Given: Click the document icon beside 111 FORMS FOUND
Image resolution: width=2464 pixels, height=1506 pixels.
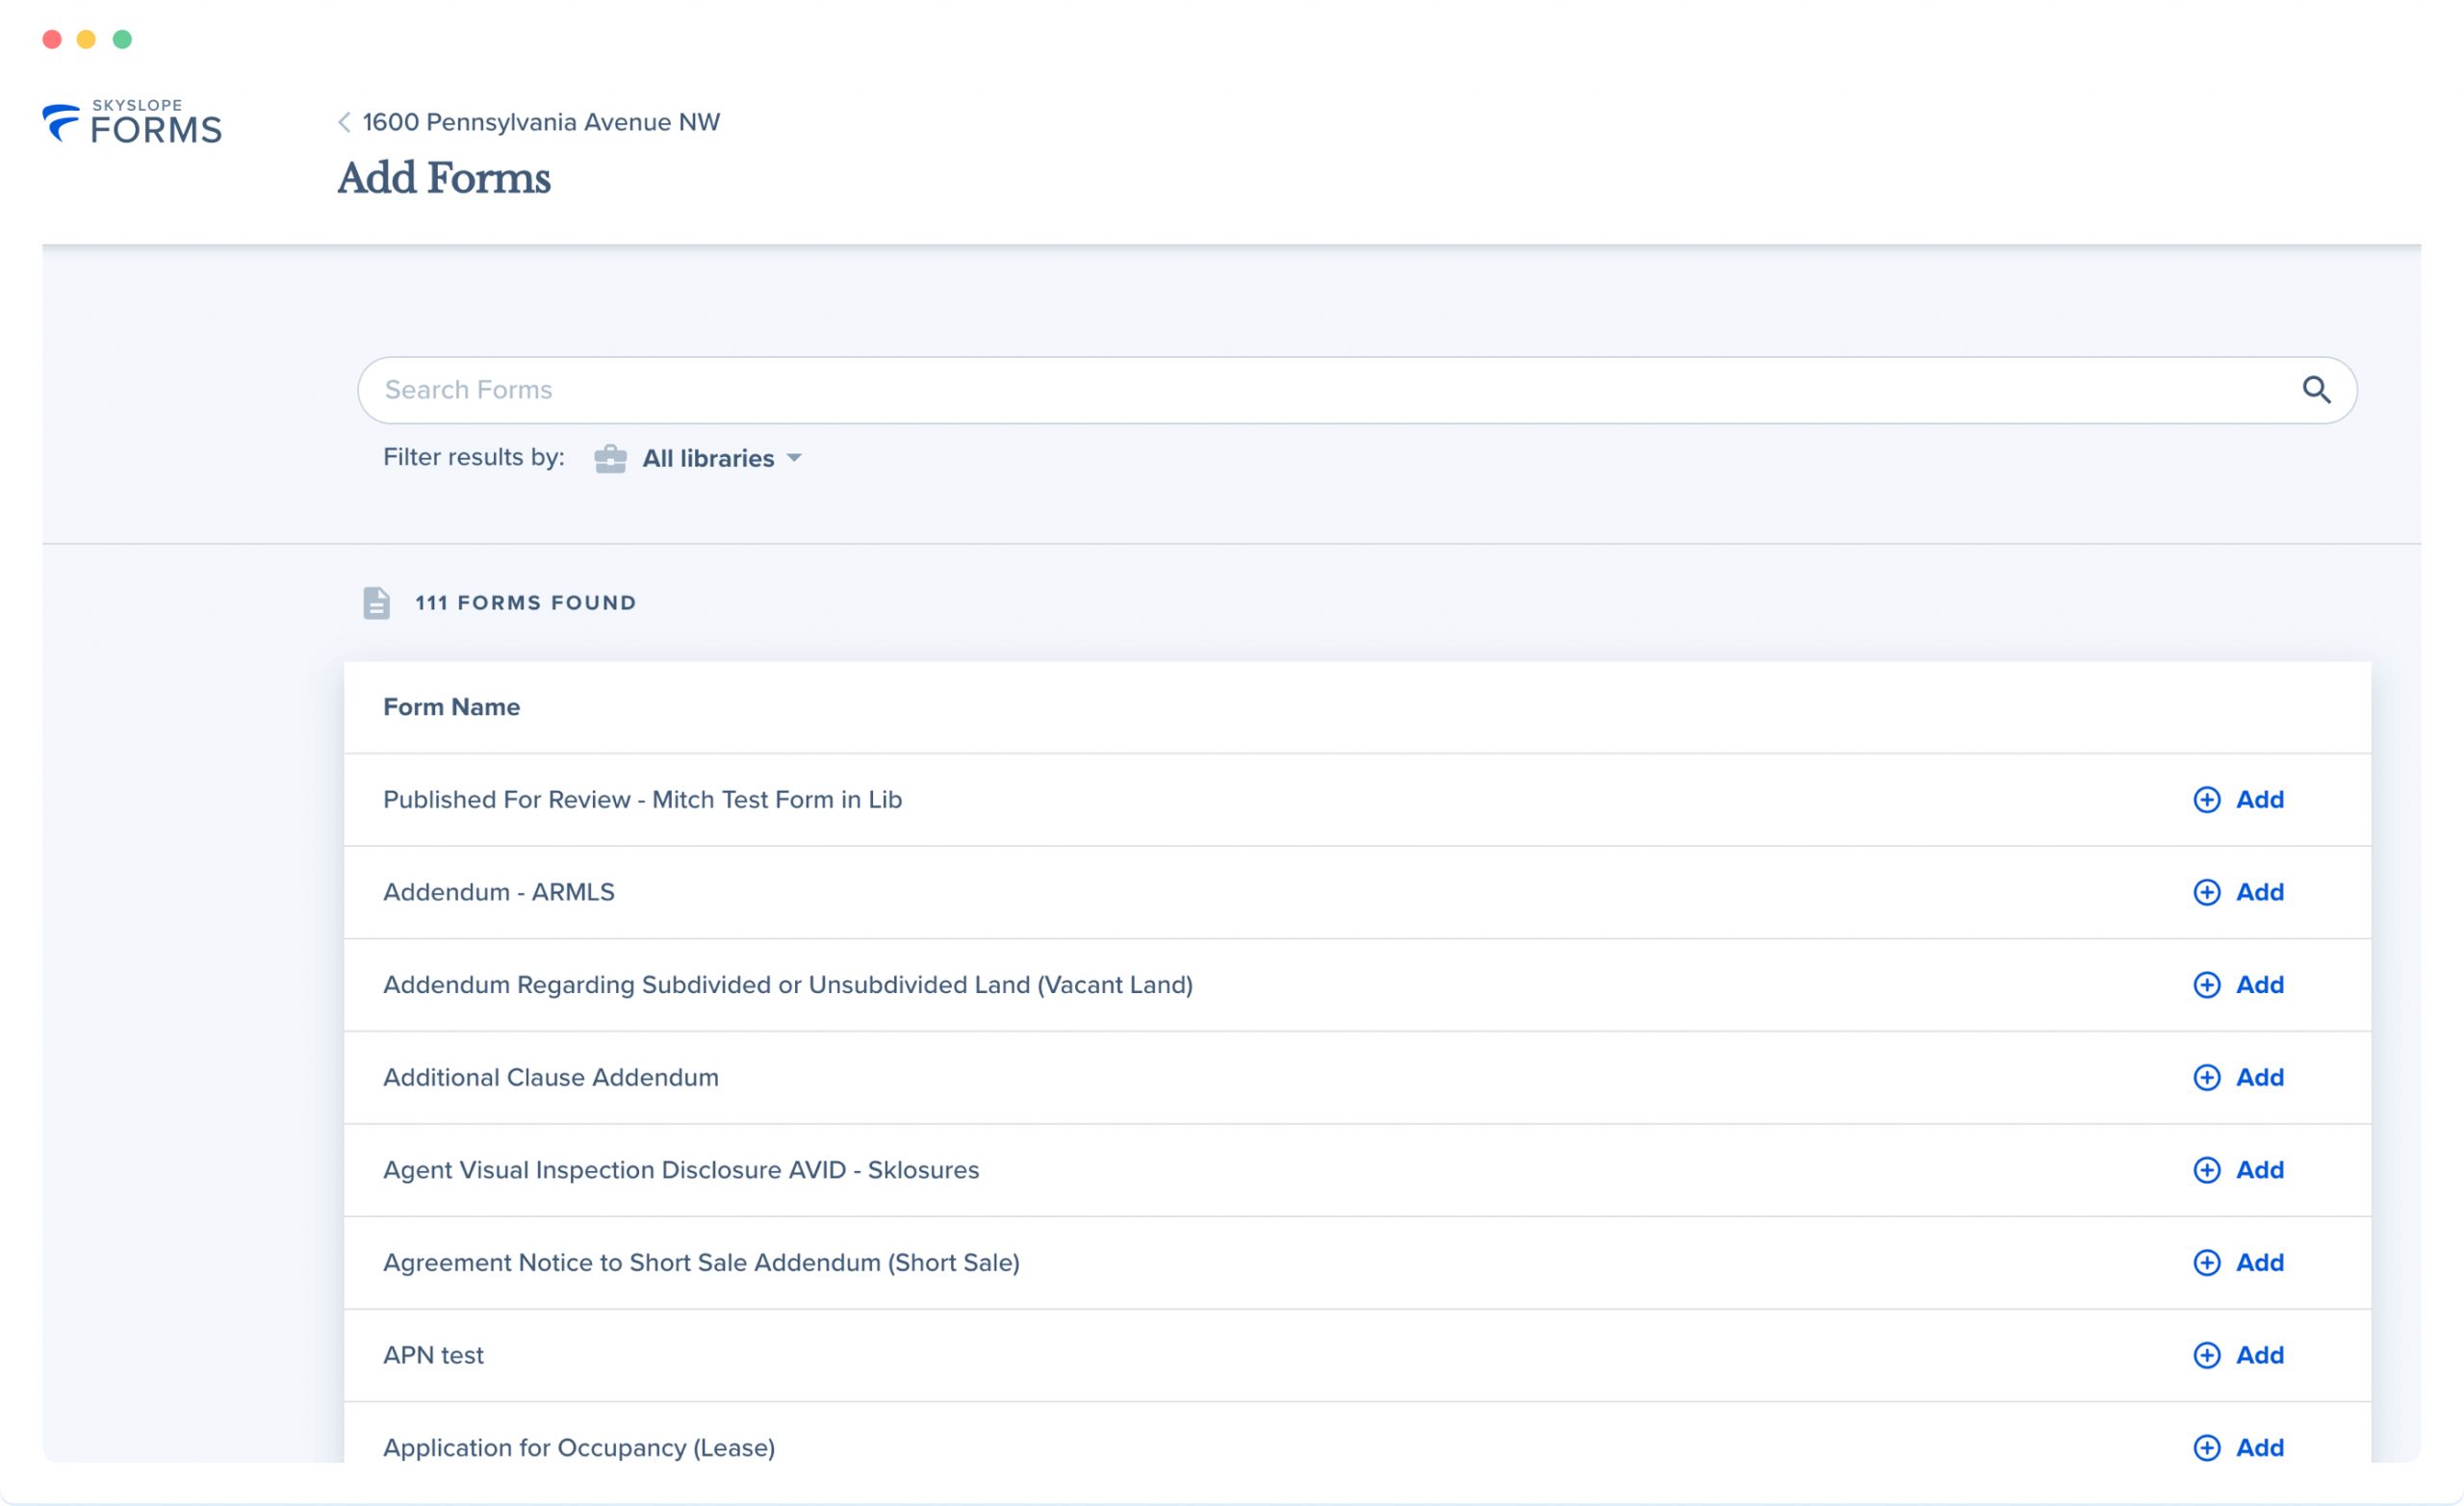Looking at the screenshot, I should click(376, 602).
